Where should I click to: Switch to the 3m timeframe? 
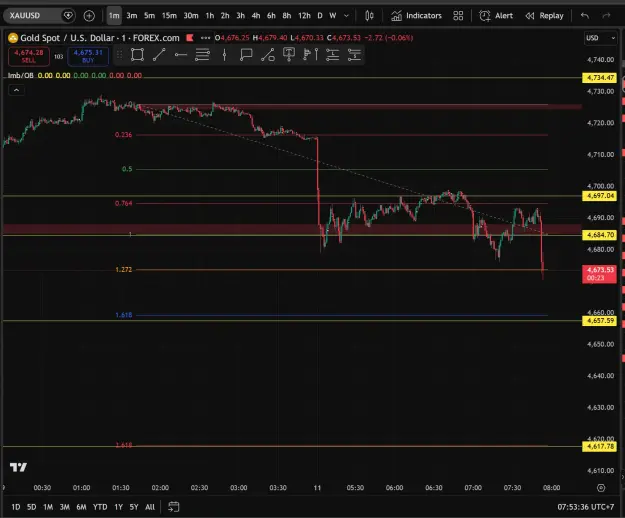tap(132, 16)
